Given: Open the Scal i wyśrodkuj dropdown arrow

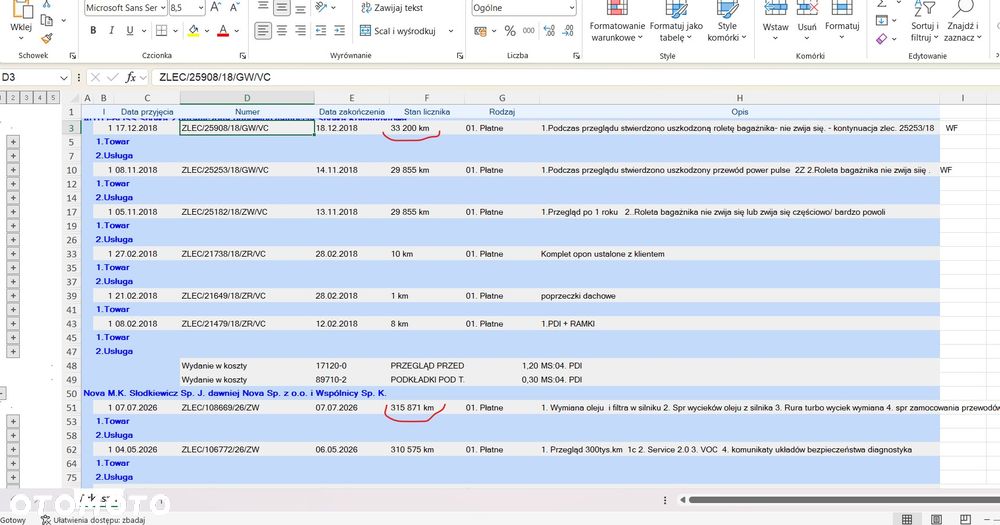Looking at the screenshot, I should pos(451,31).
